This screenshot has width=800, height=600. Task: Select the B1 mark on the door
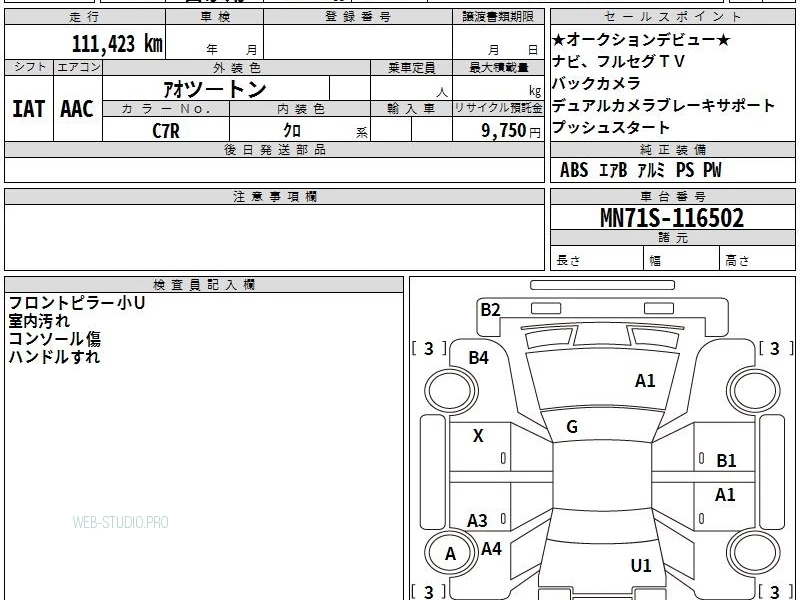(x=726, y=461)
